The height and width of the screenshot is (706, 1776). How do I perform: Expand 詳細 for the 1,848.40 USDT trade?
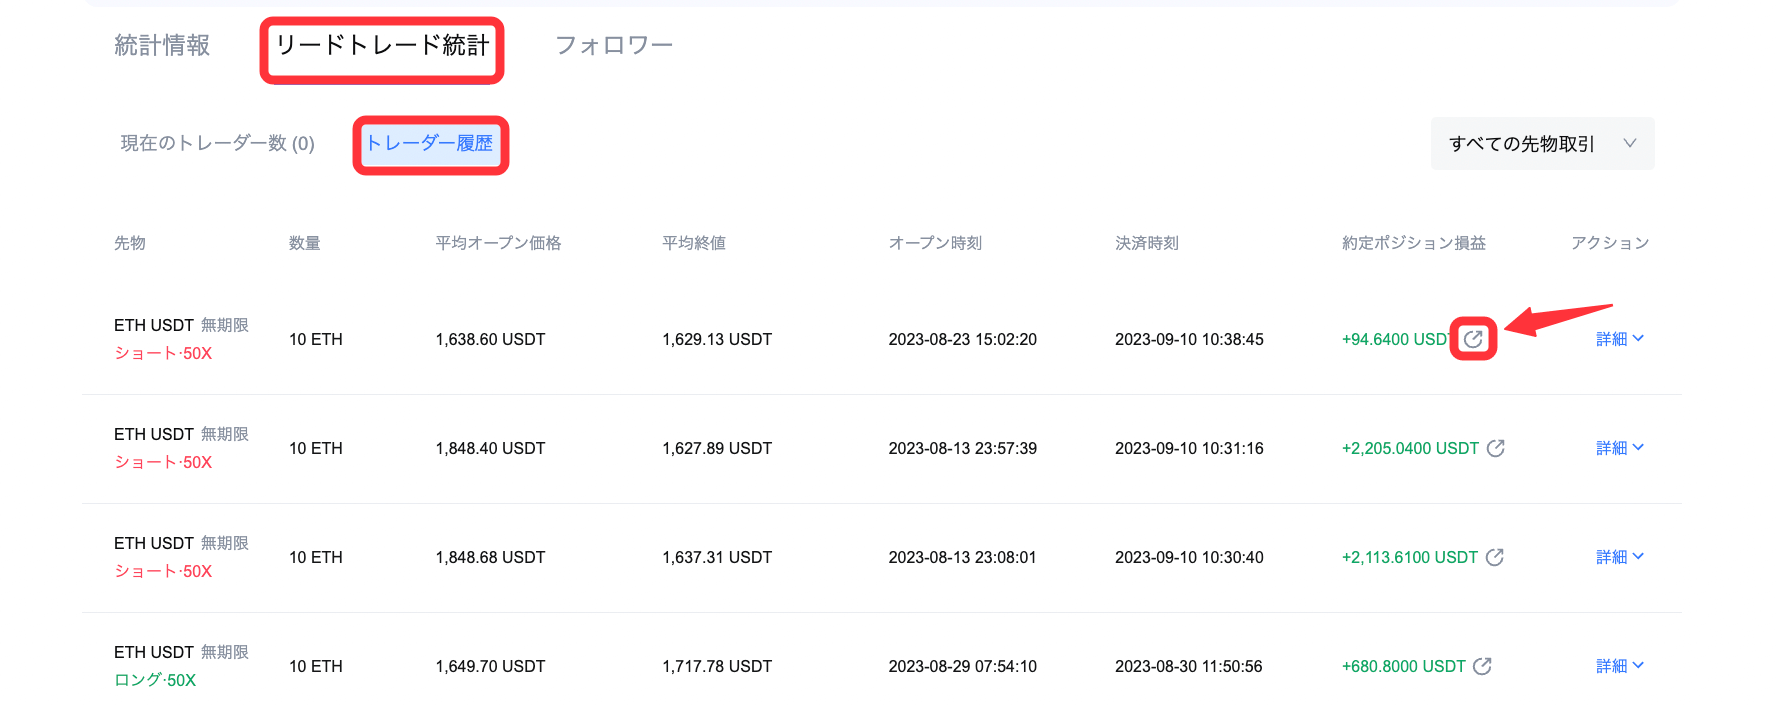coord(1619,448)
